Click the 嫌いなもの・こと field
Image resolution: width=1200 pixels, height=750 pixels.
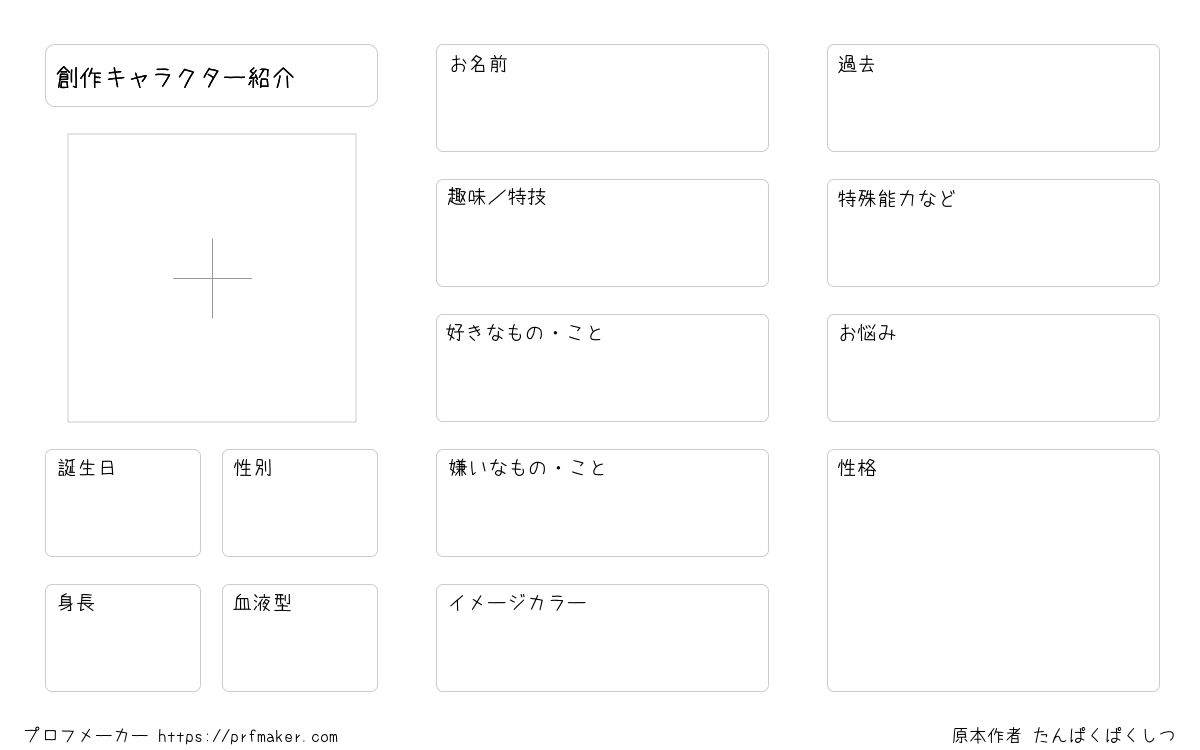[x=602, y=503]
